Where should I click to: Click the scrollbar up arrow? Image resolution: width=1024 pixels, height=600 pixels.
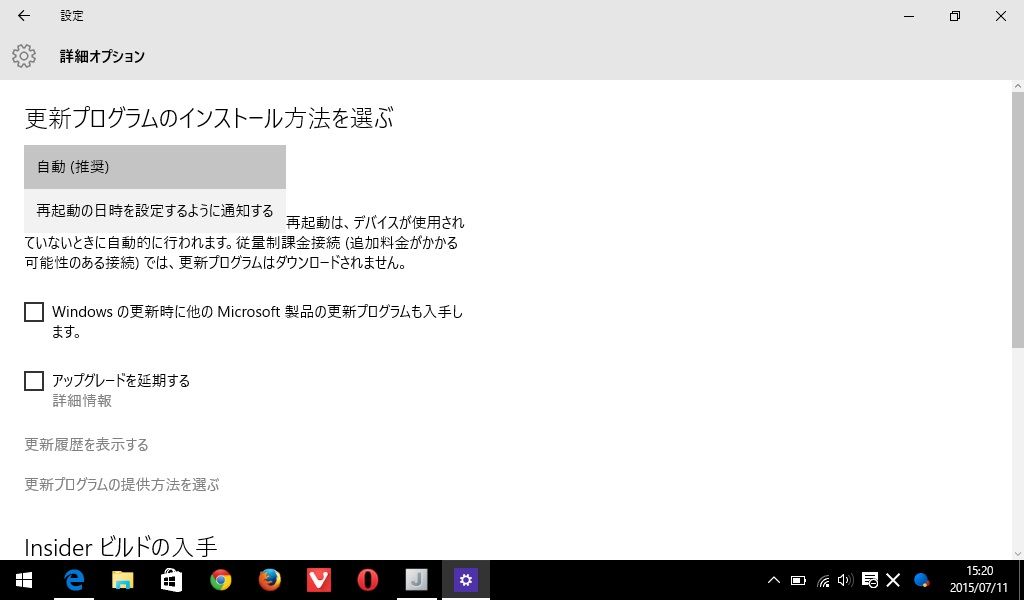point(1017,86)
